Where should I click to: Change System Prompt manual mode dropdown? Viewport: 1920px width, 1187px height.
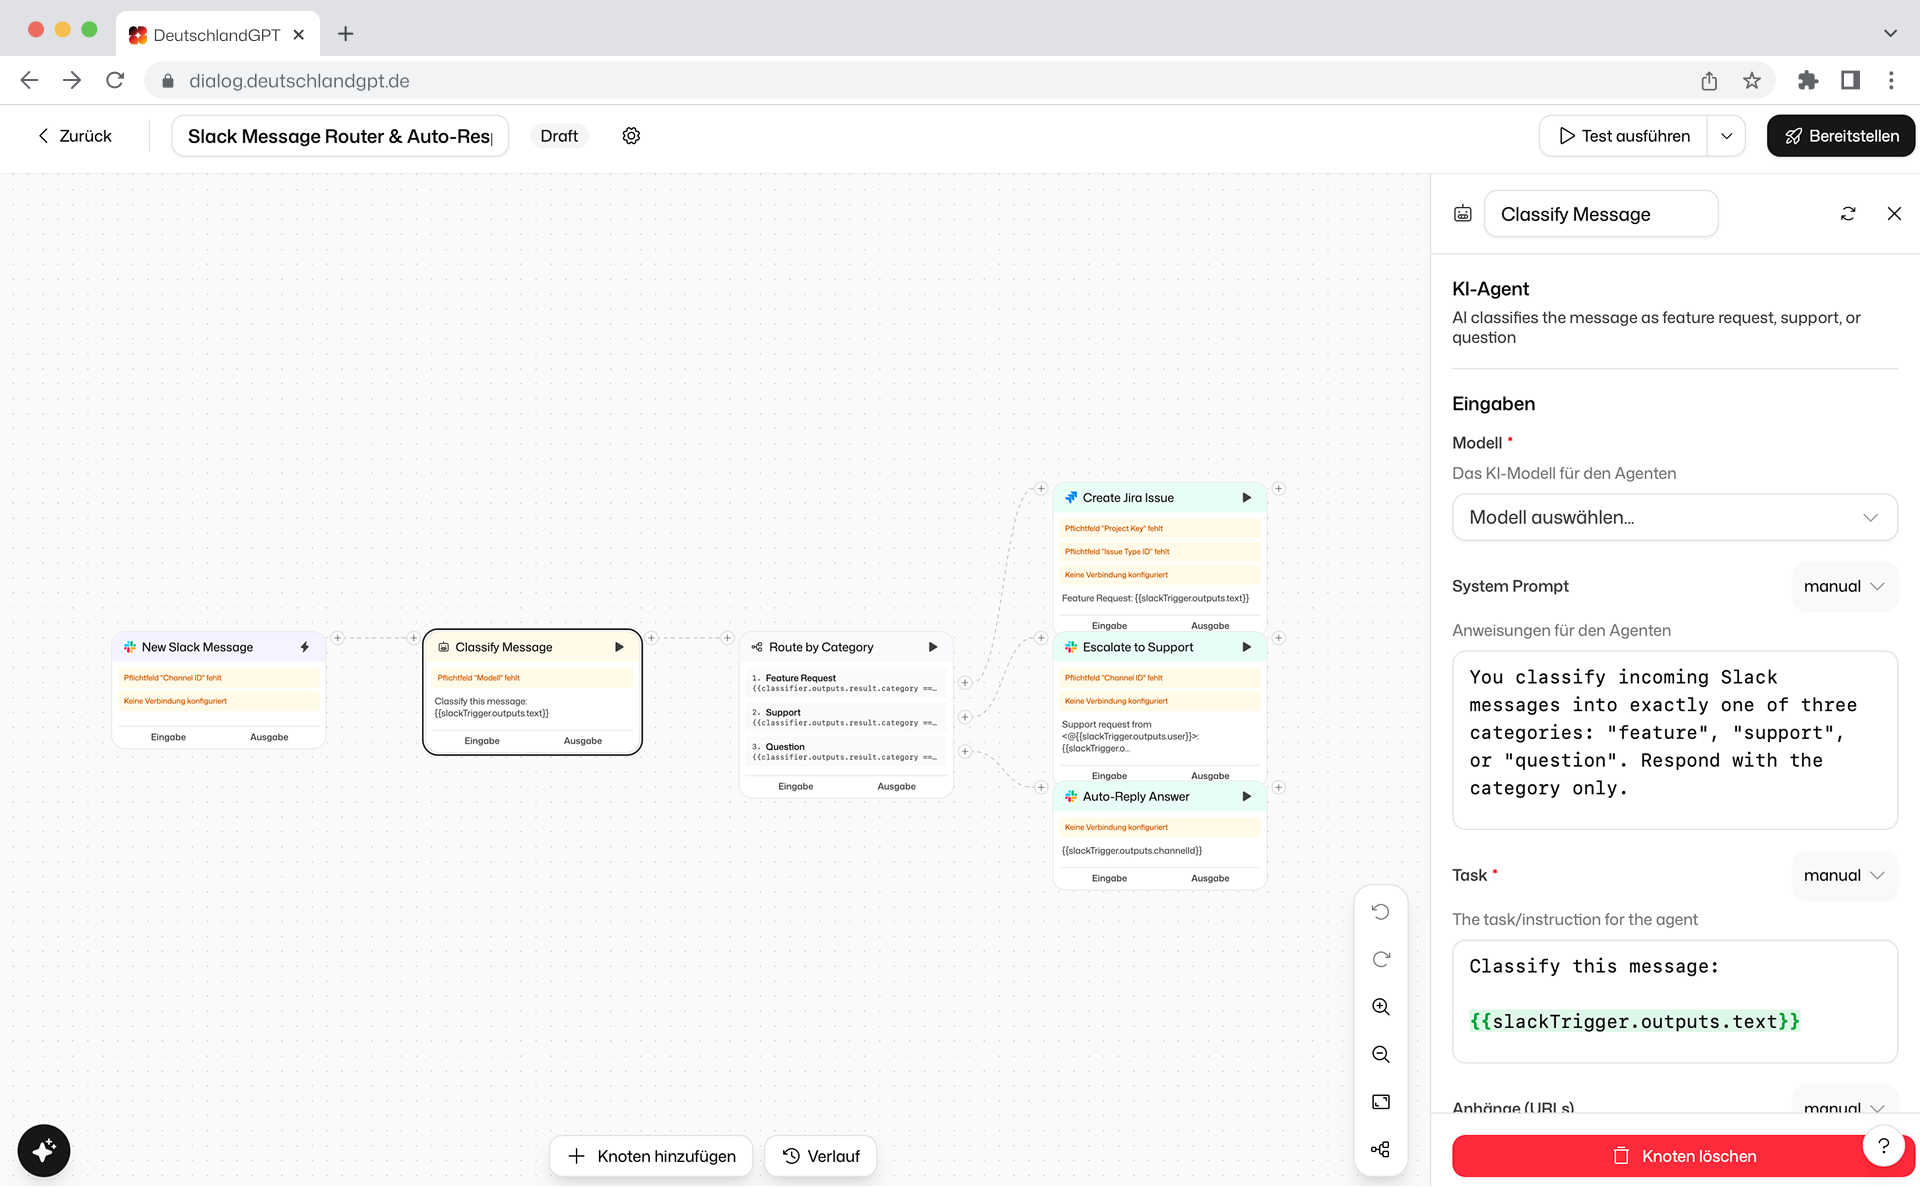tap(1843, 586)
